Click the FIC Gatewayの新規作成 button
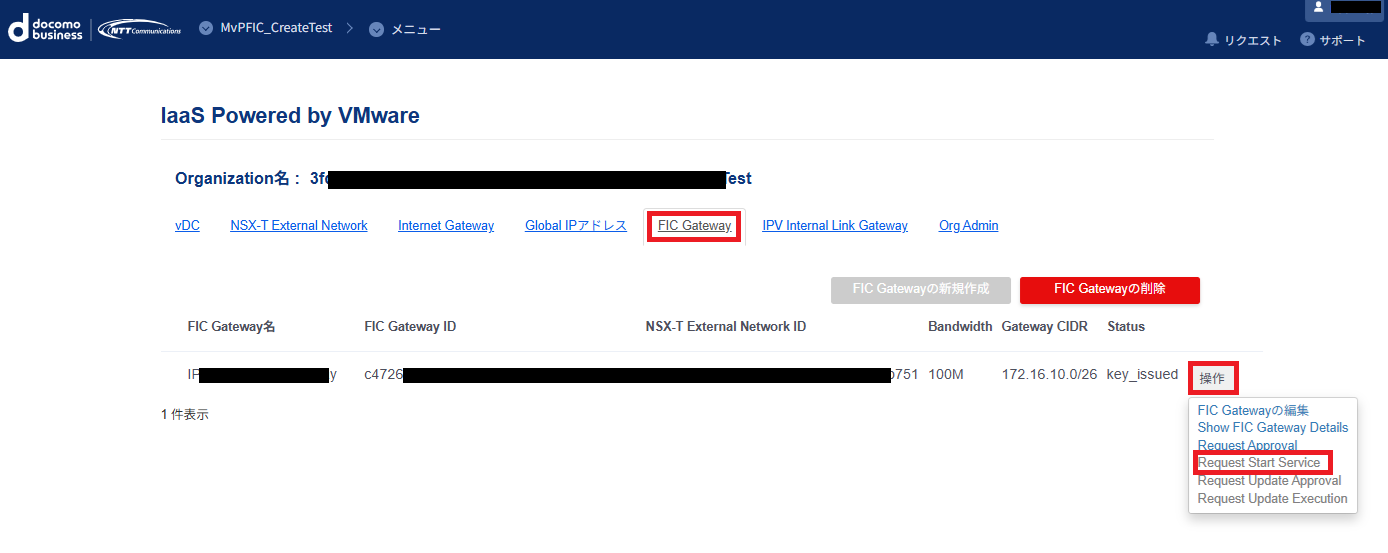This screenshot has height=553, width=1388. tap(921, 289)
